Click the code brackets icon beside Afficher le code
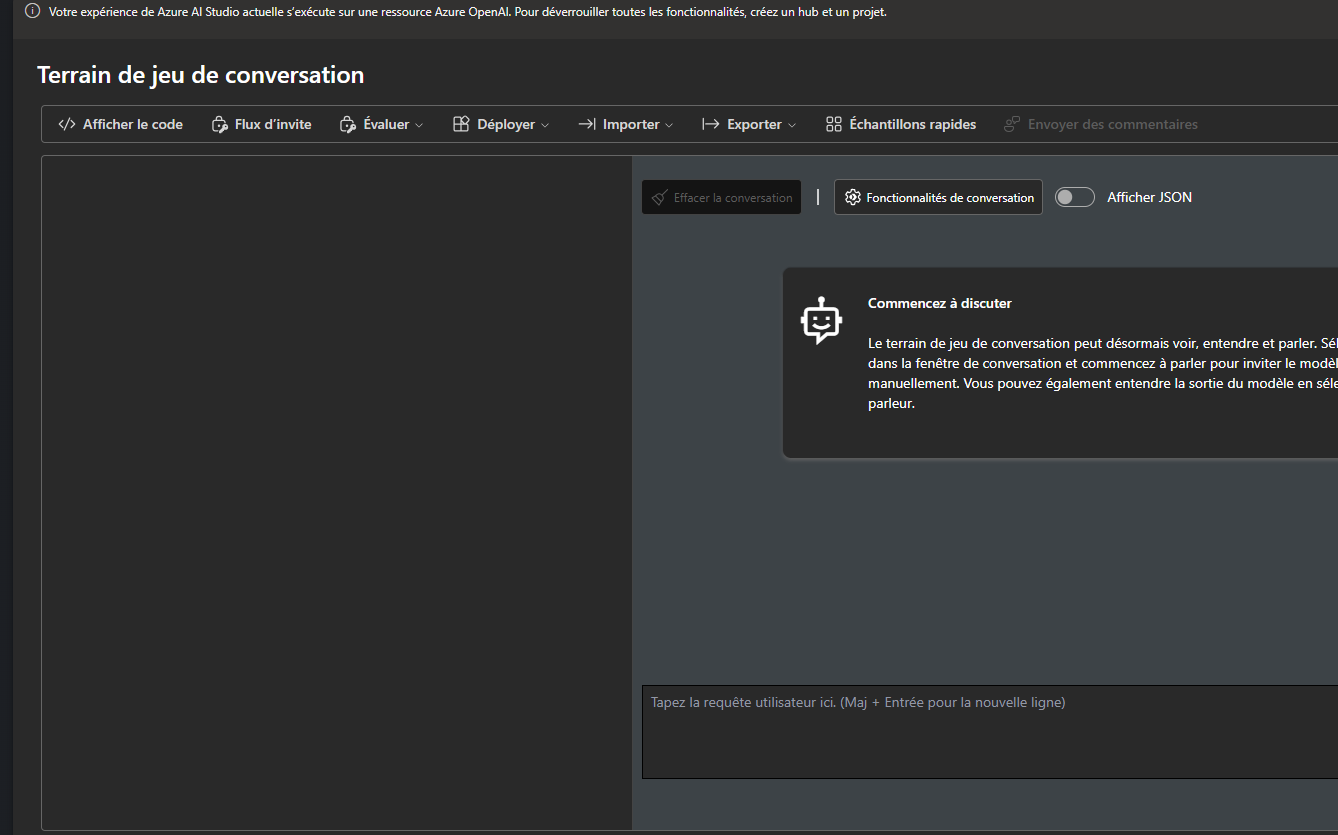Screen dimensions: 1338x835 click(x=67, y=124)
